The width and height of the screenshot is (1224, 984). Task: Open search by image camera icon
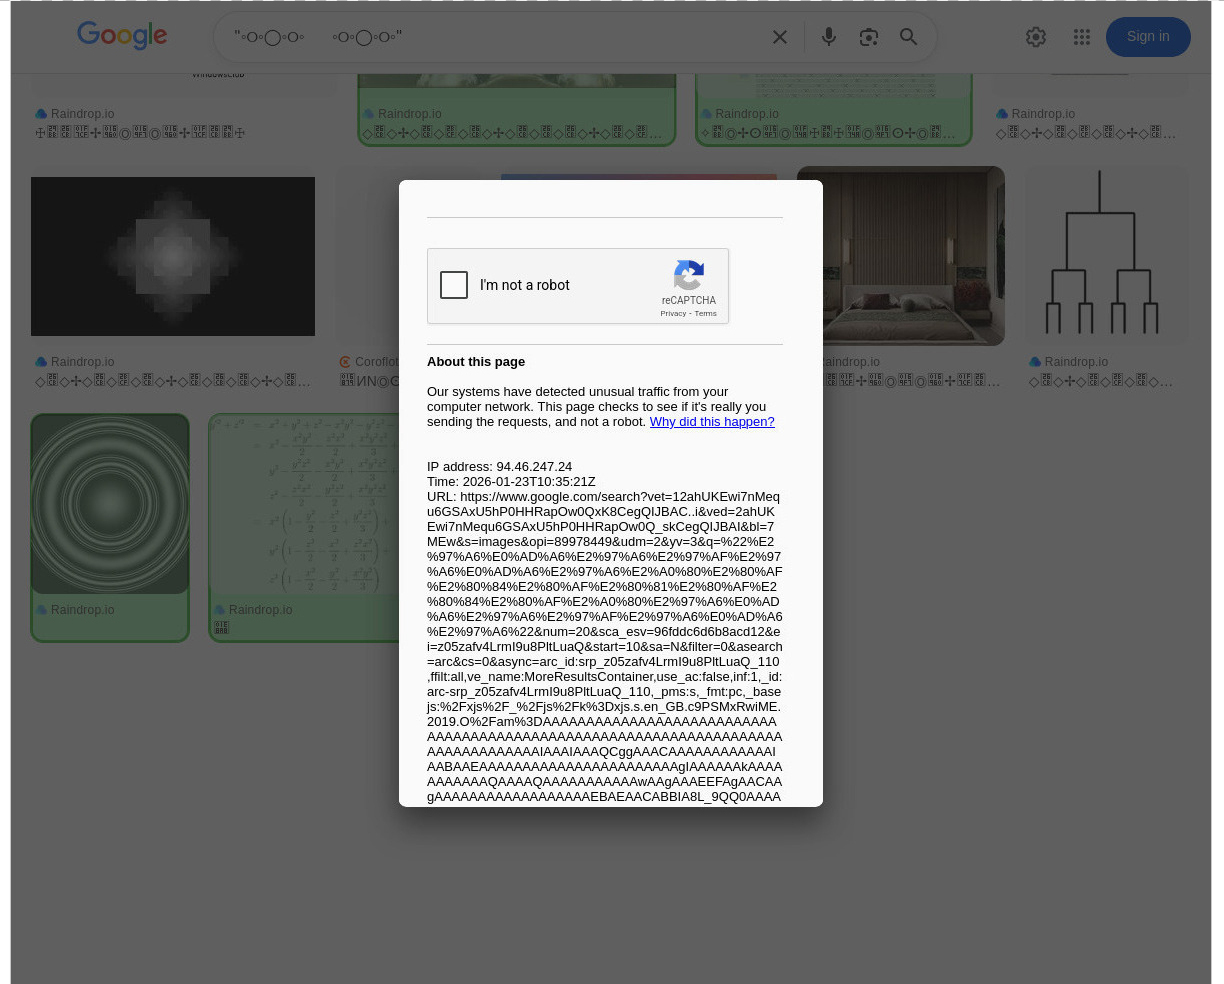(x=869, y=37)
